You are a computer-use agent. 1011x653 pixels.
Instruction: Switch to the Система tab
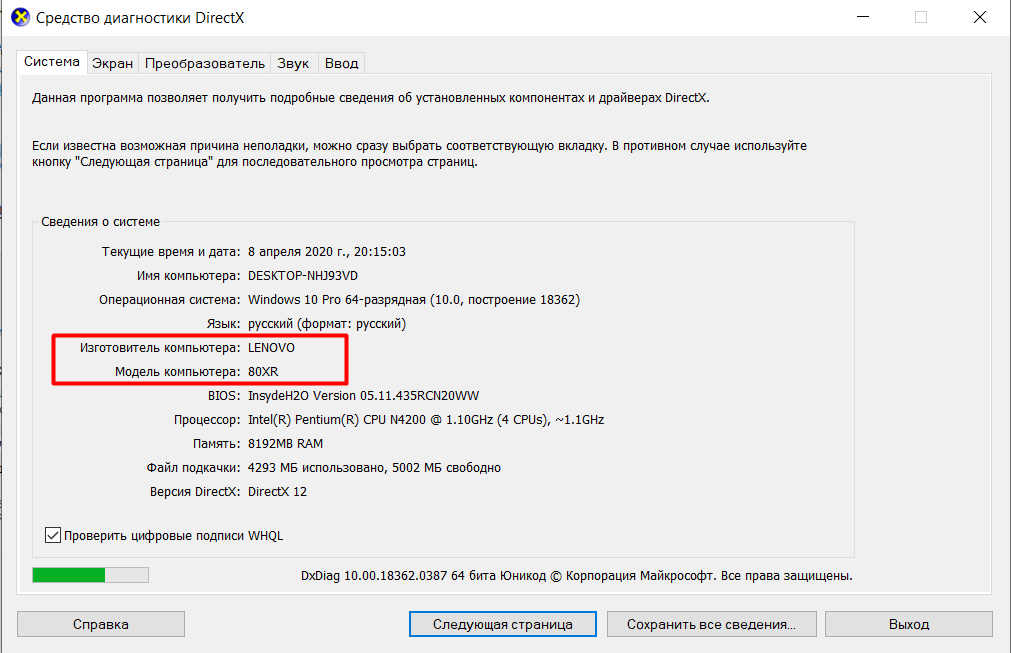pyautogui.click(x=52, y=62)
